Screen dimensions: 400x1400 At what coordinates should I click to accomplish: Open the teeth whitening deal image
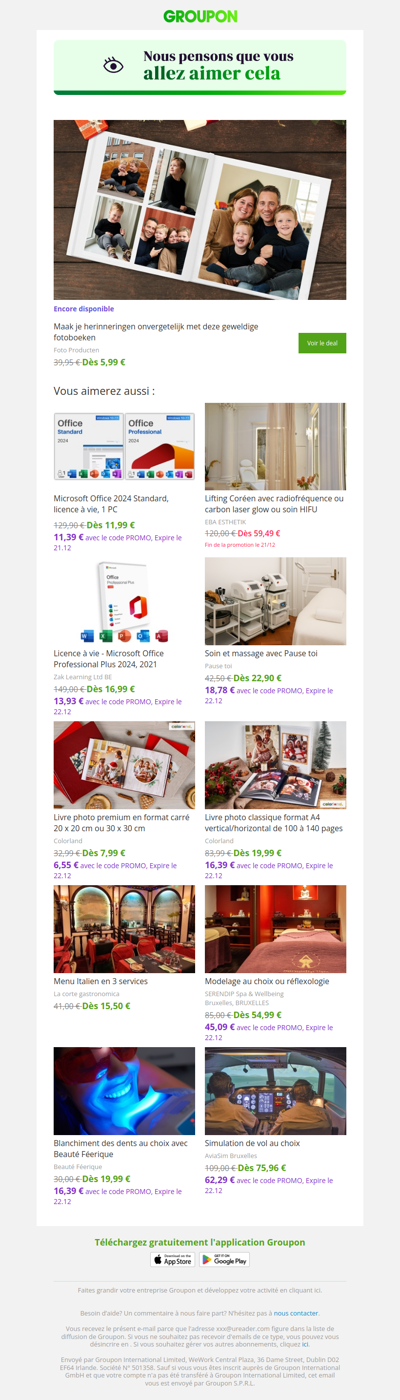pyautogui.click(x=124, y=1091)
